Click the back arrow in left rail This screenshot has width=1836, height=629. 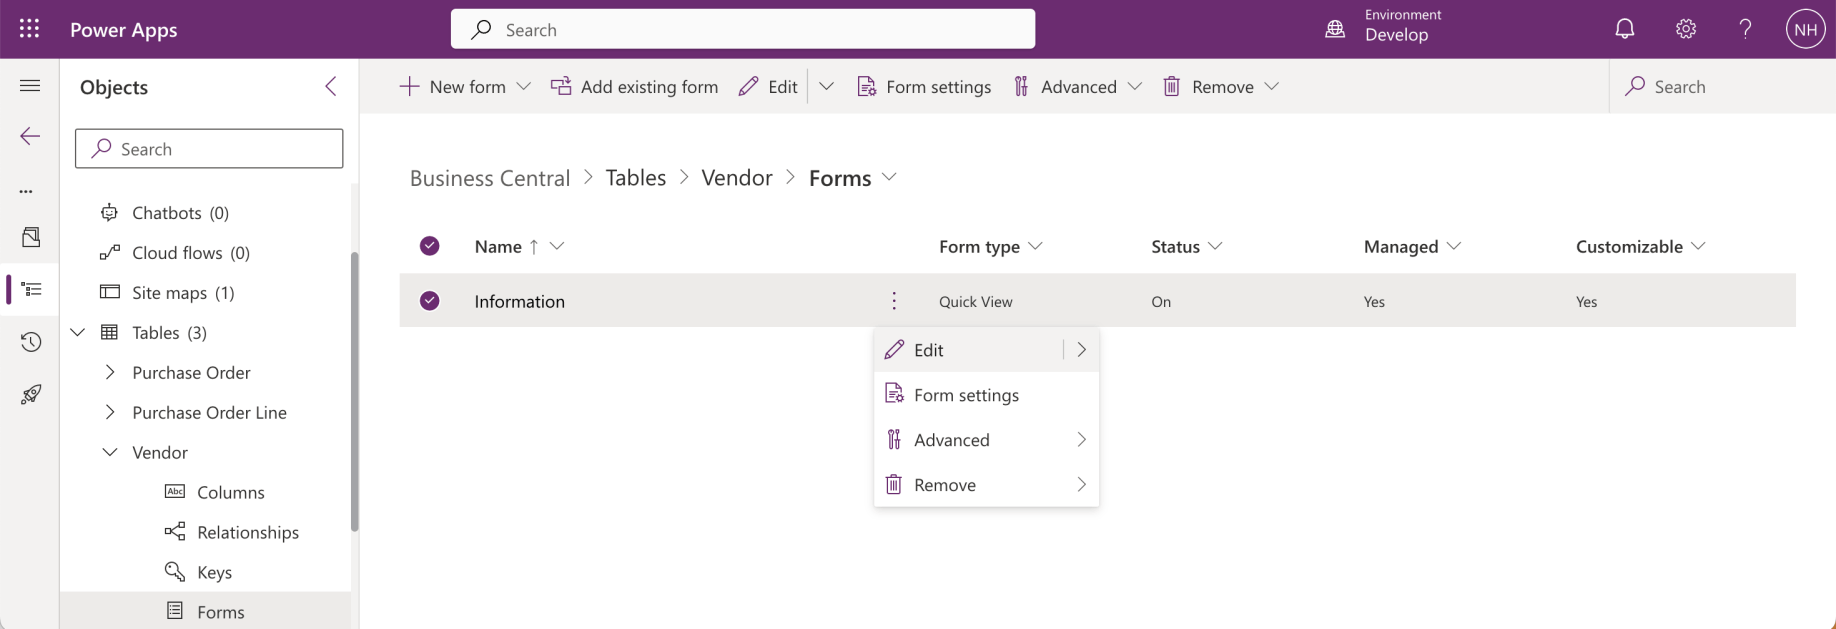click(31, 136)
